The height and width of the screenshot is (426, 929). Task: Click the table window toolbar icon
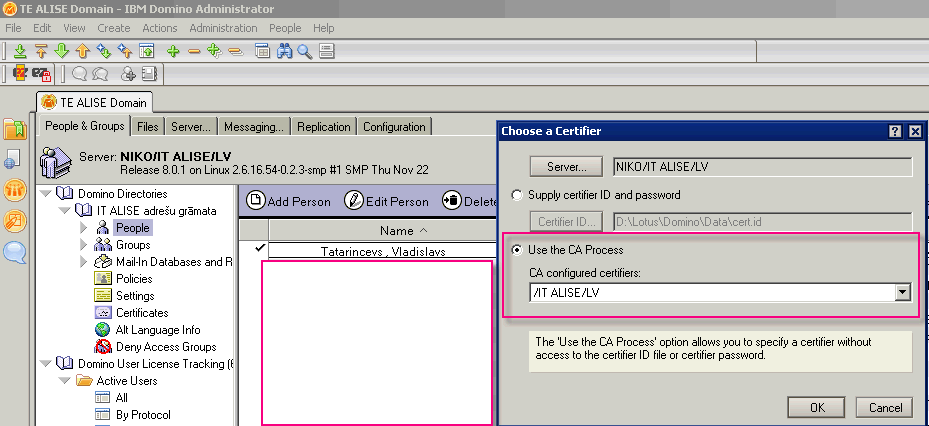[262, 51]
